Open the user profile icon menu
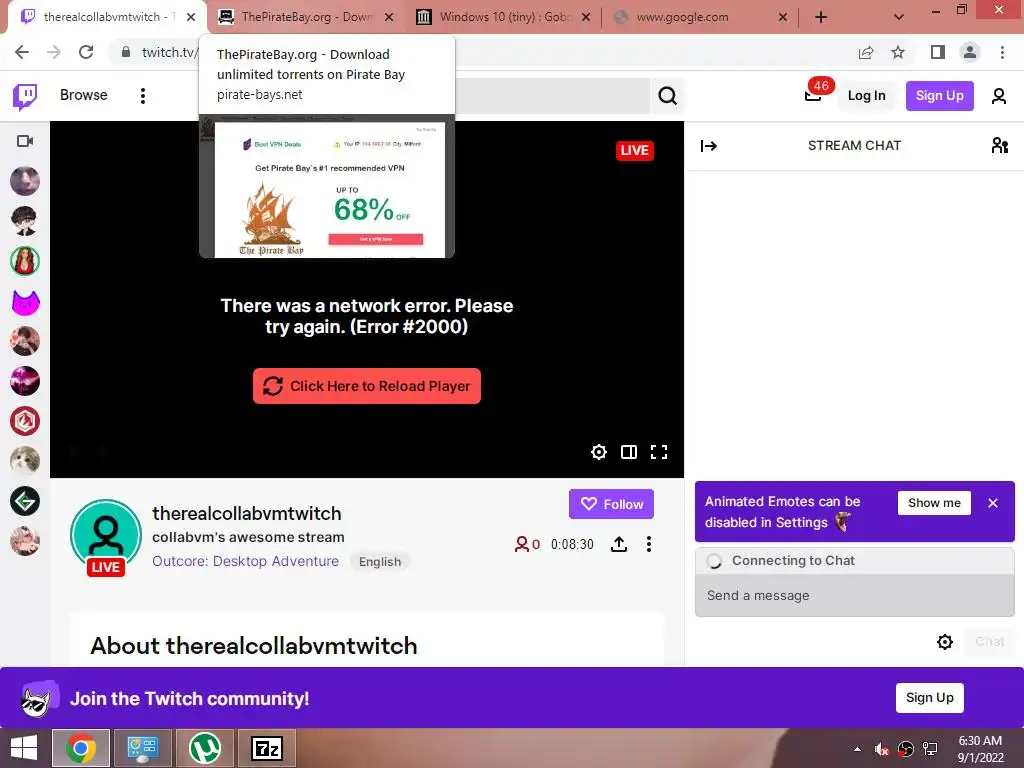Screen dimensions: 1024x768 tap(999, 96)
